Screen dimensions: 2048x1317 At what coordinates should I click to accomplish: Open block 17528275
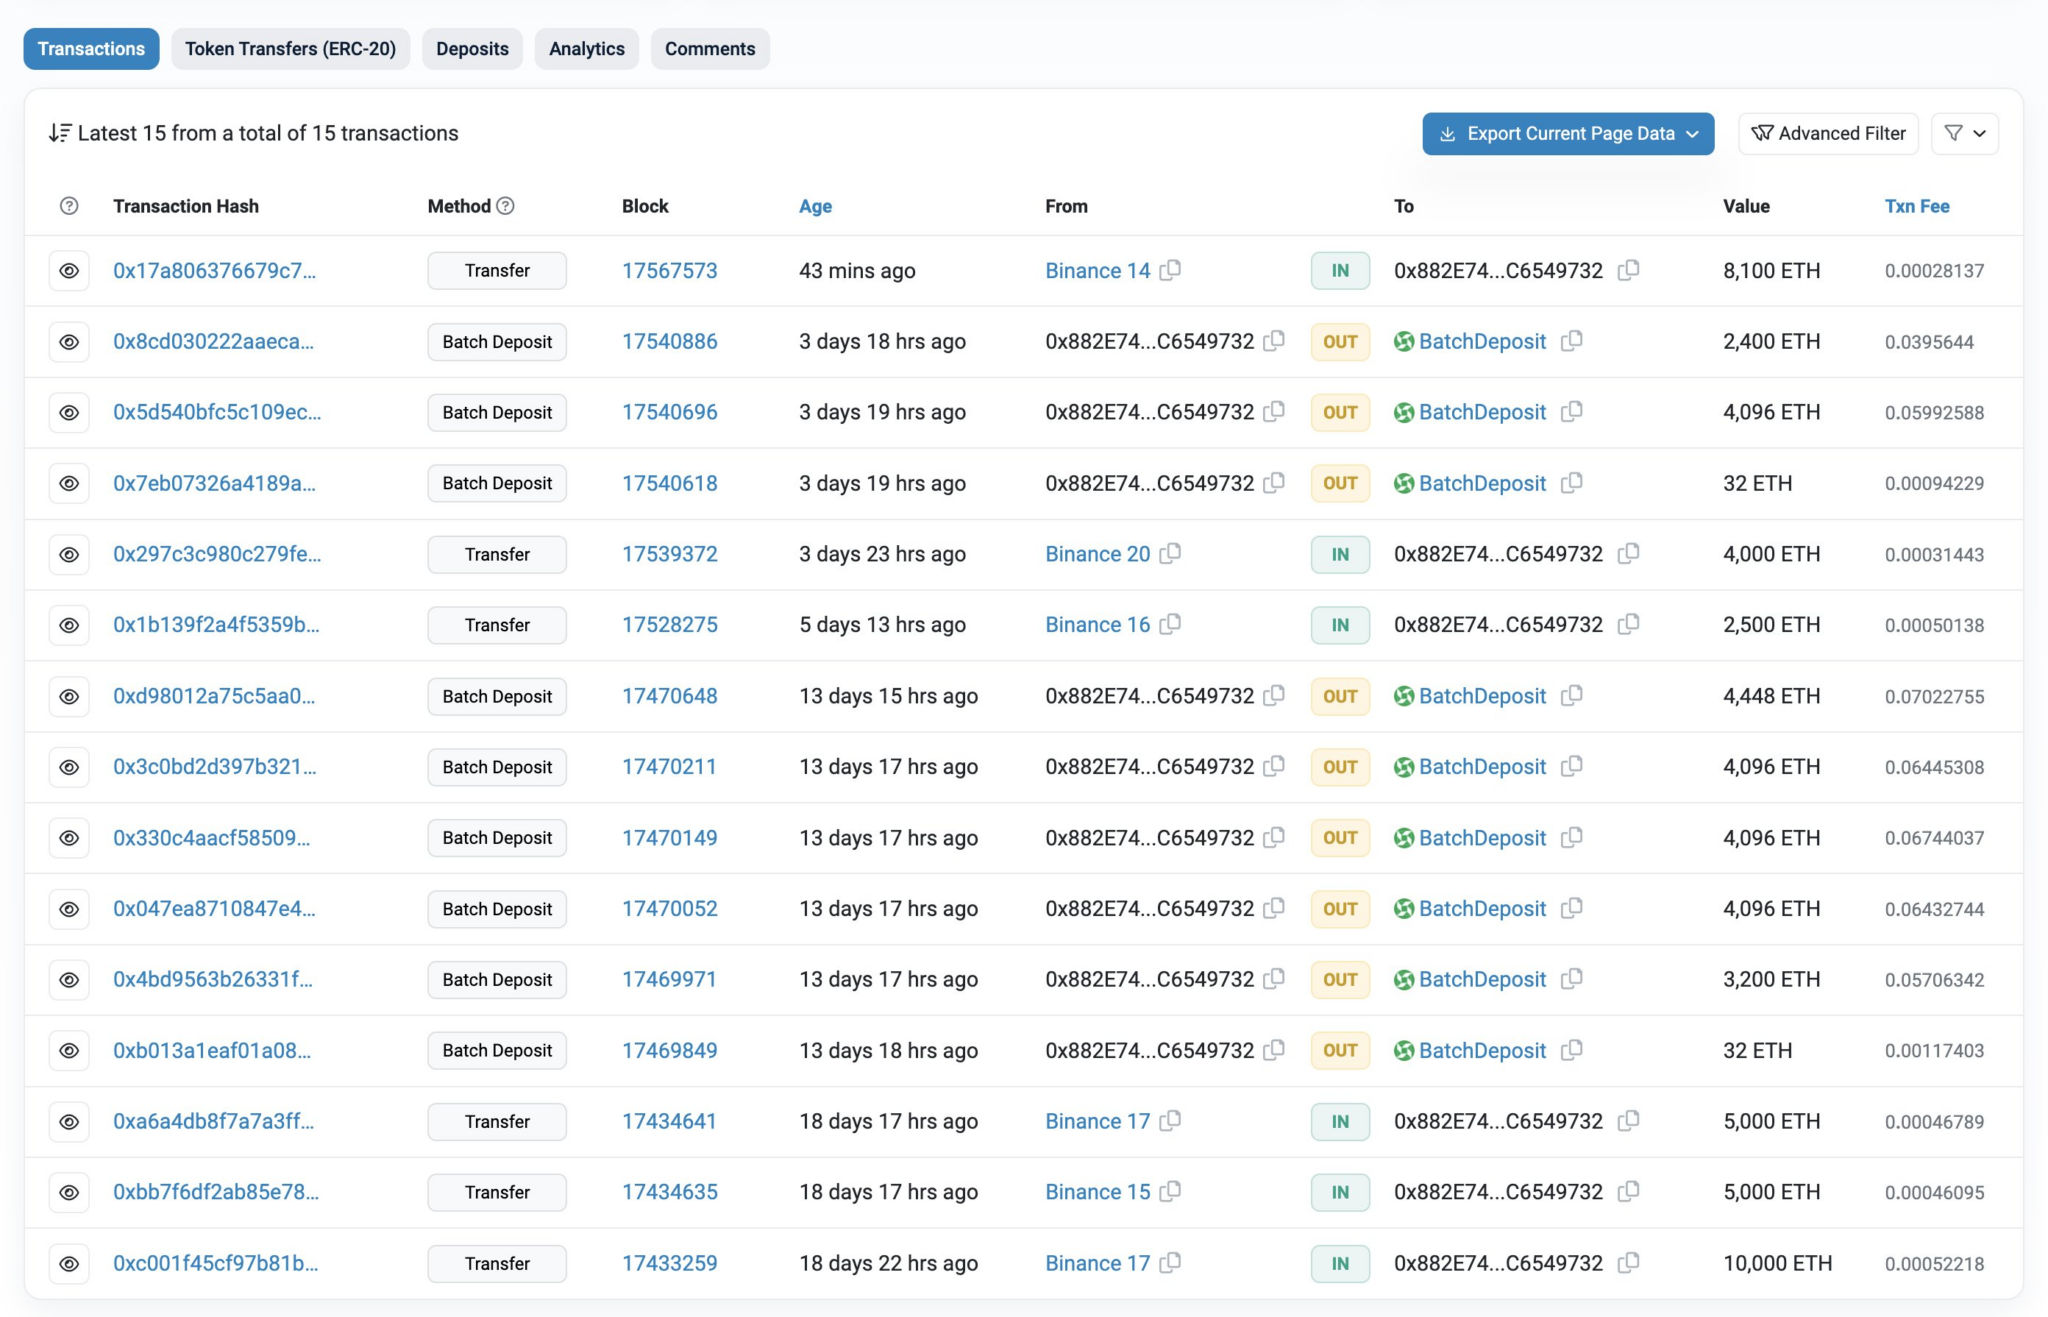669,625
